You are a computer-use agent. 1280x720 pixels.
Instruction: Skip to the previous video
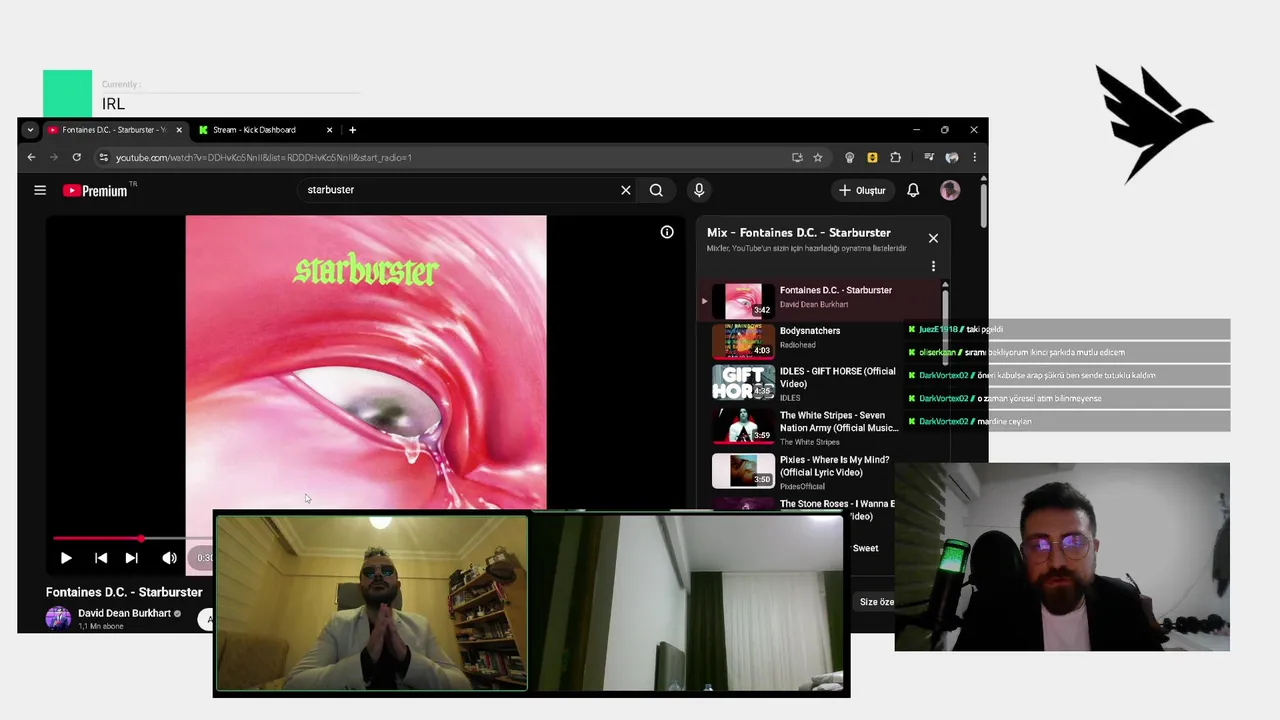pos(101,558)
